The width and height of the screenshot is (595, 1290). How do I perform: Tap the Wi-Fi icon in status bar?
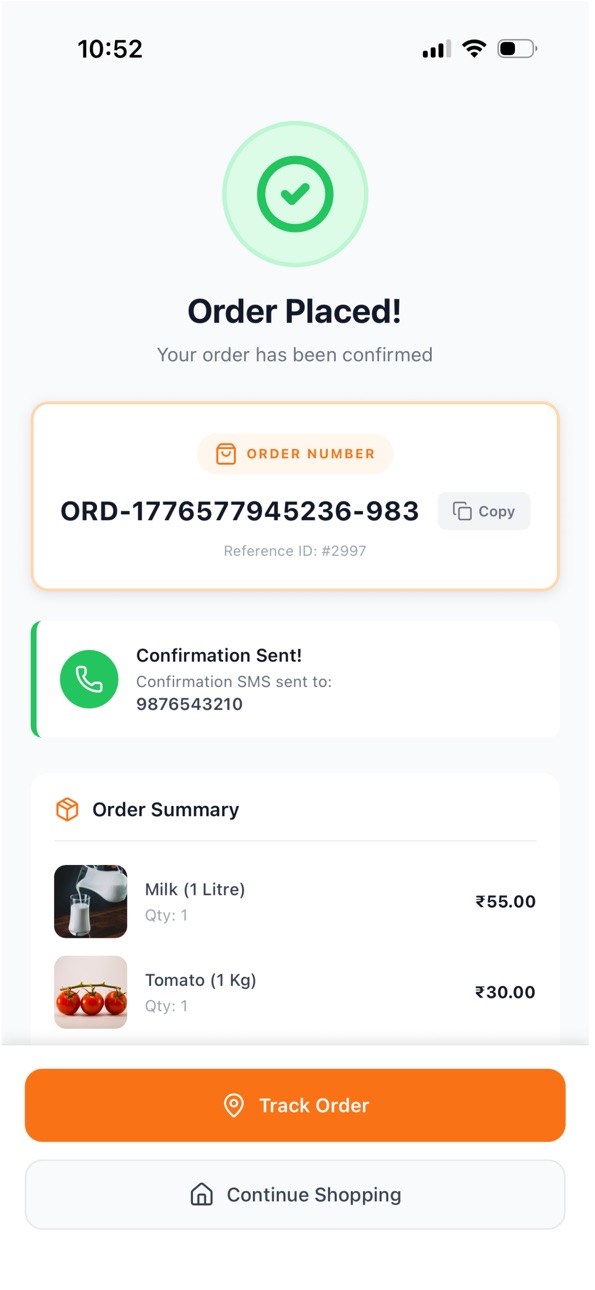tap(474, 48)
